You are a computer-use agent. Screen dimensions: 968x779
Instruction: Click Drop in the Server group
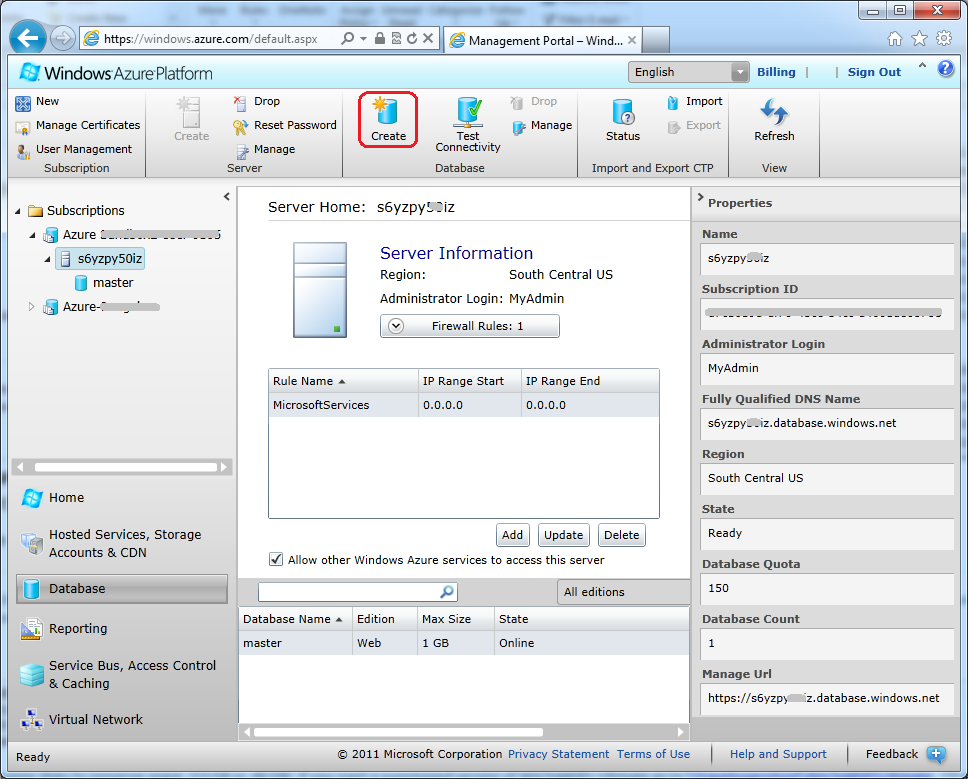tap(257, 102)
